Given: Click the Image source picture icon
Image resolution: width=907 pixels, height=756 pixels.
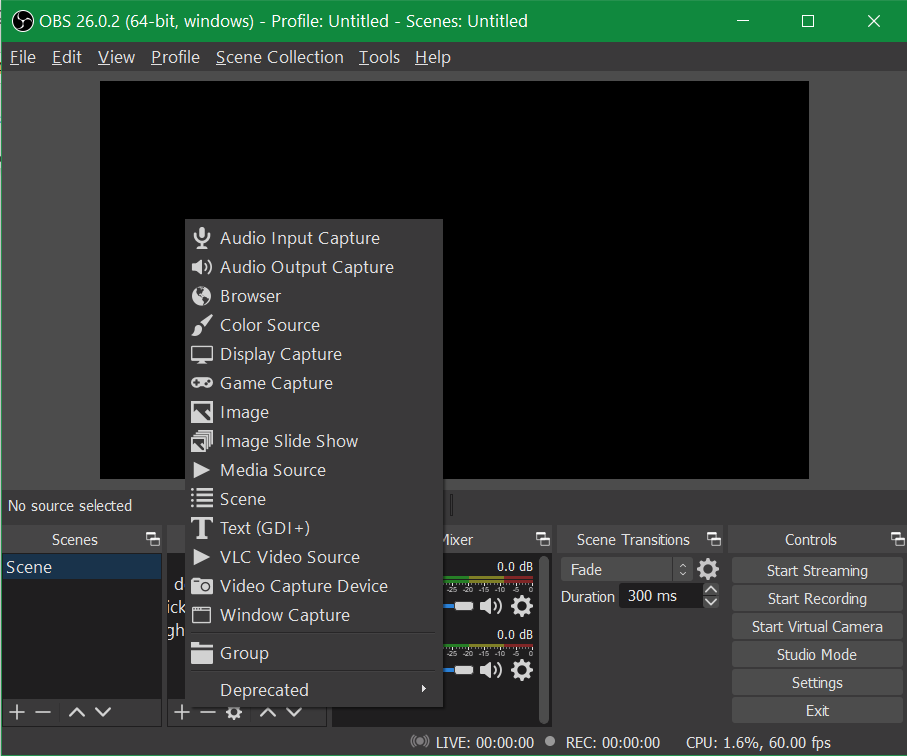Looking at the screenshot, I should (201, 412).
